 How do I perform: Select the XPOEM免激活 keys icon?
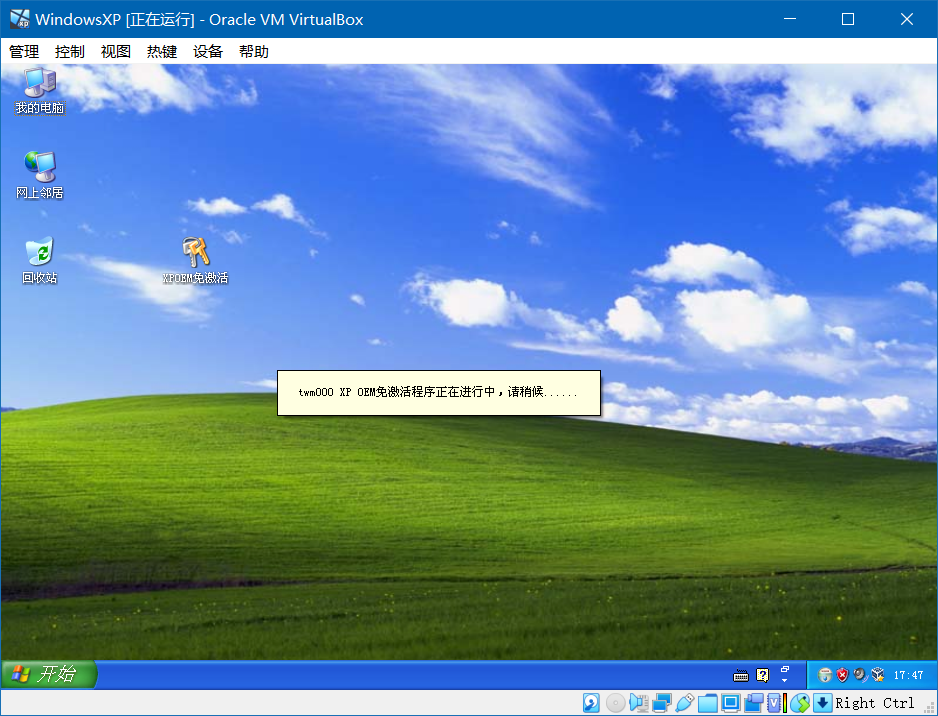[195, 260]
